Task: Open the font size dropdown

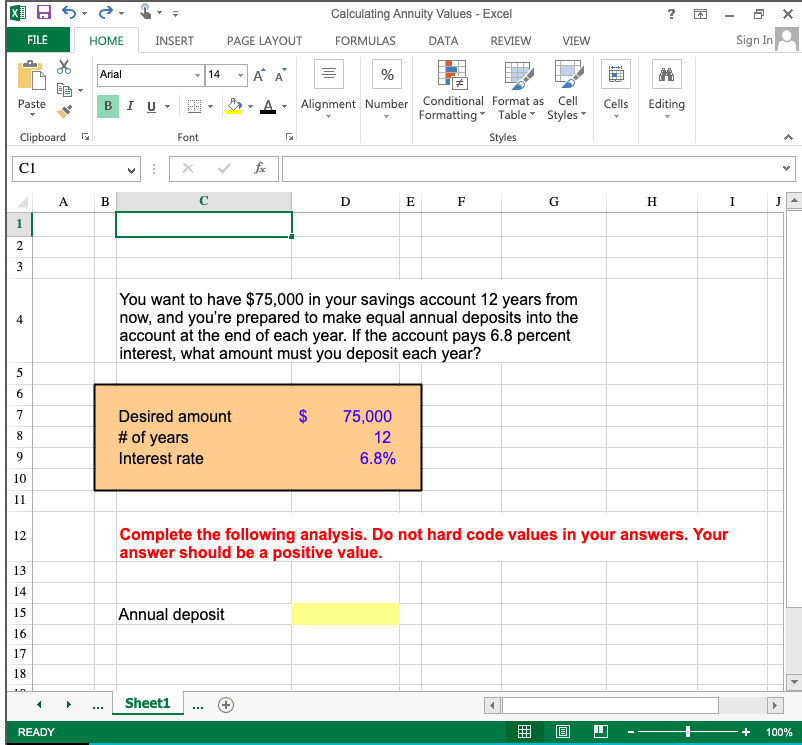Action: pos(240,74)
